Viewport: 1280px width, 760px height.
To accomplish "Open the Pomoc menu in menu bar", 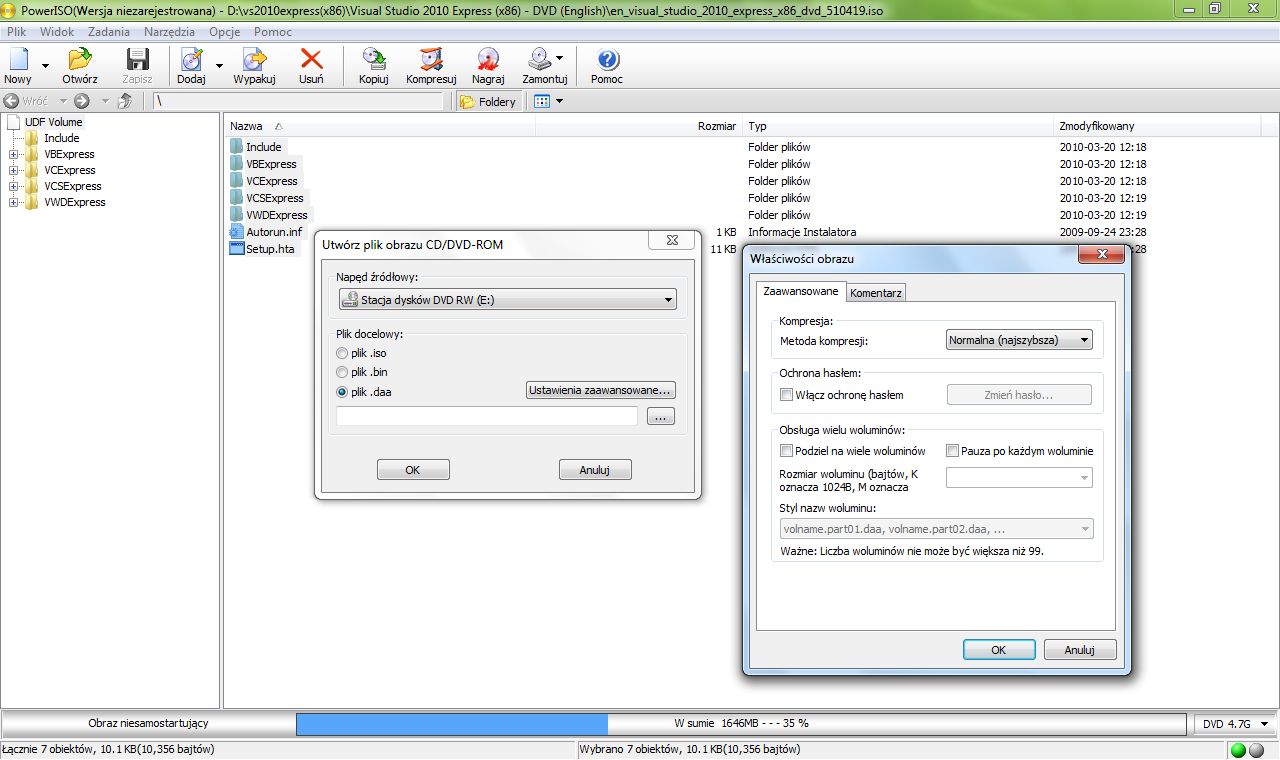I will point(273,32).
